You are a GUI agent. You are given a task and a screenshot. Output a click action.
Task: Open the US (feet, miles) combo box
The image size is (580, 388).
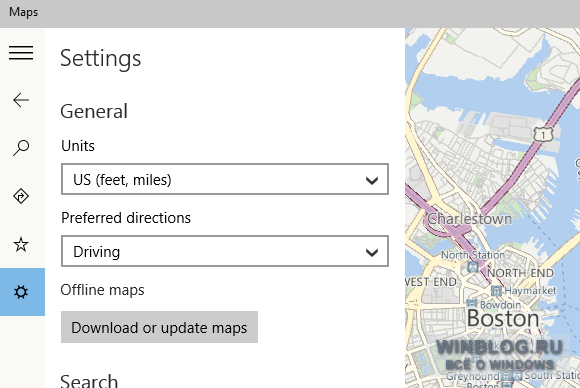point(225,179)
